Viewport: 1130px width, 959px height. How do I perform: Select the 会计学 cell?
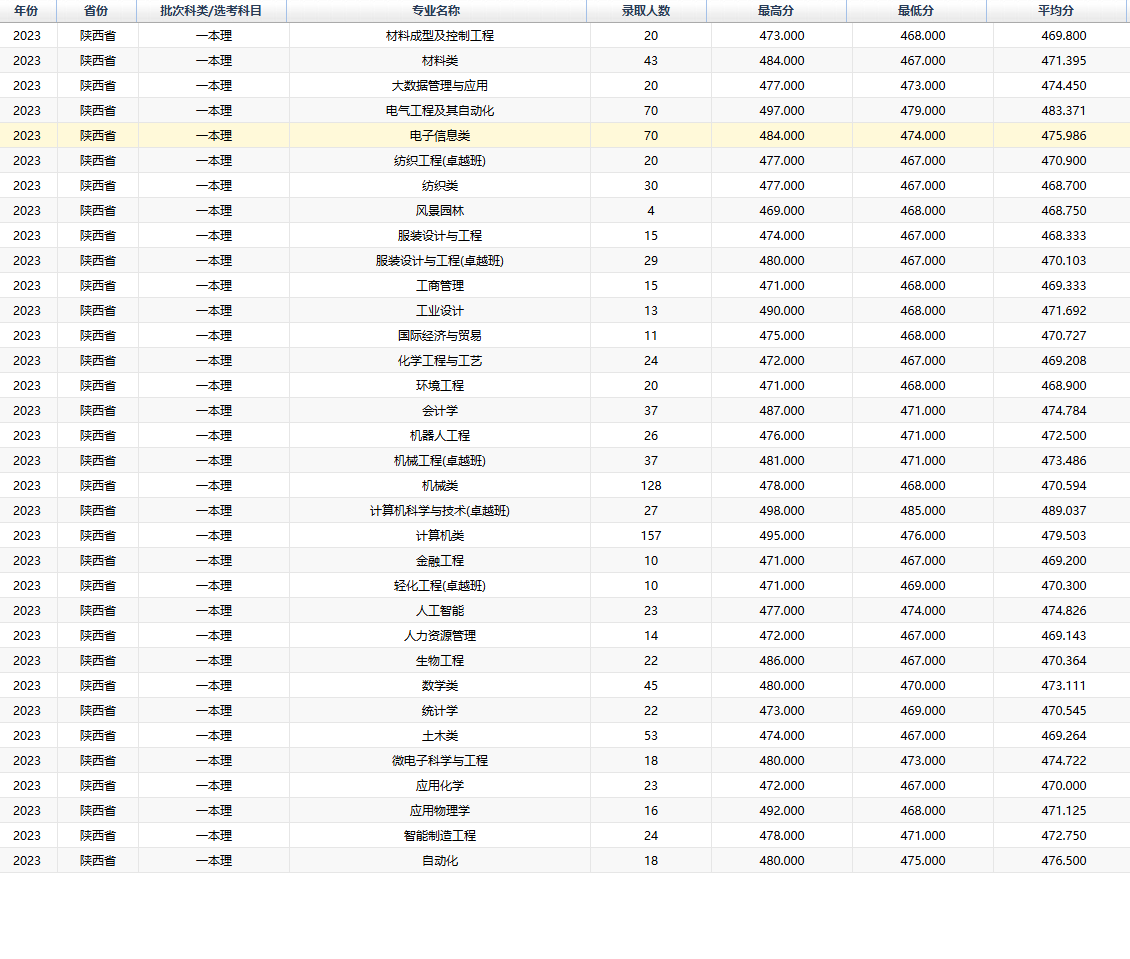point(440,410)
